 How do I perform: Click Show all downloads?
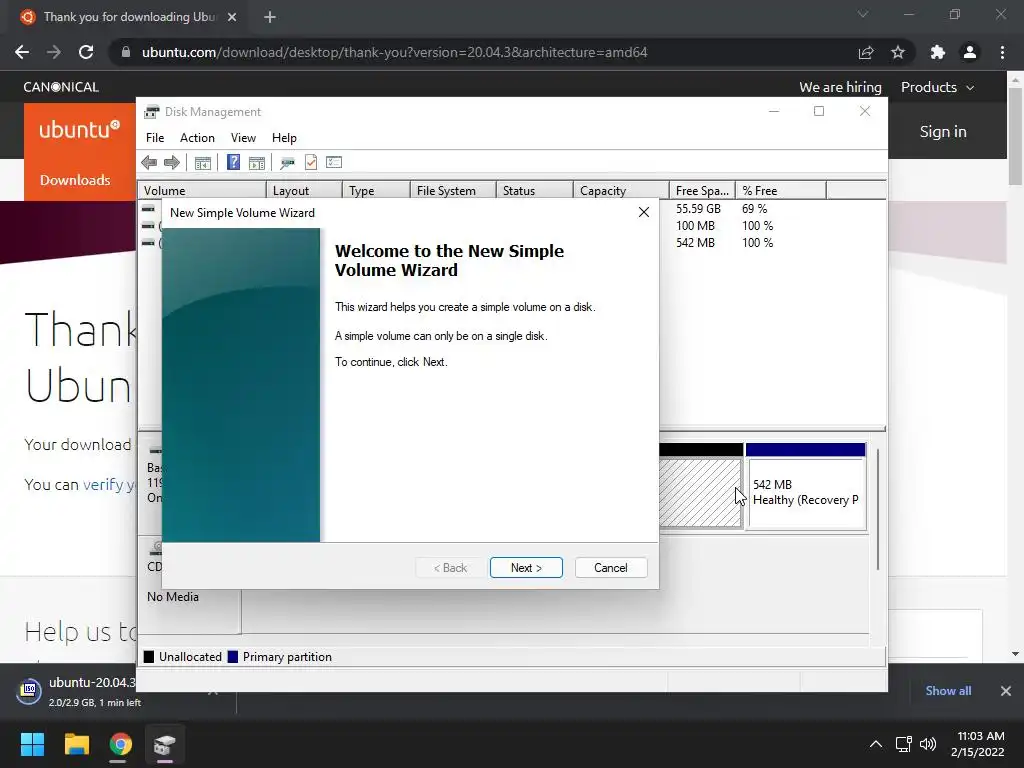click(948, 690)
